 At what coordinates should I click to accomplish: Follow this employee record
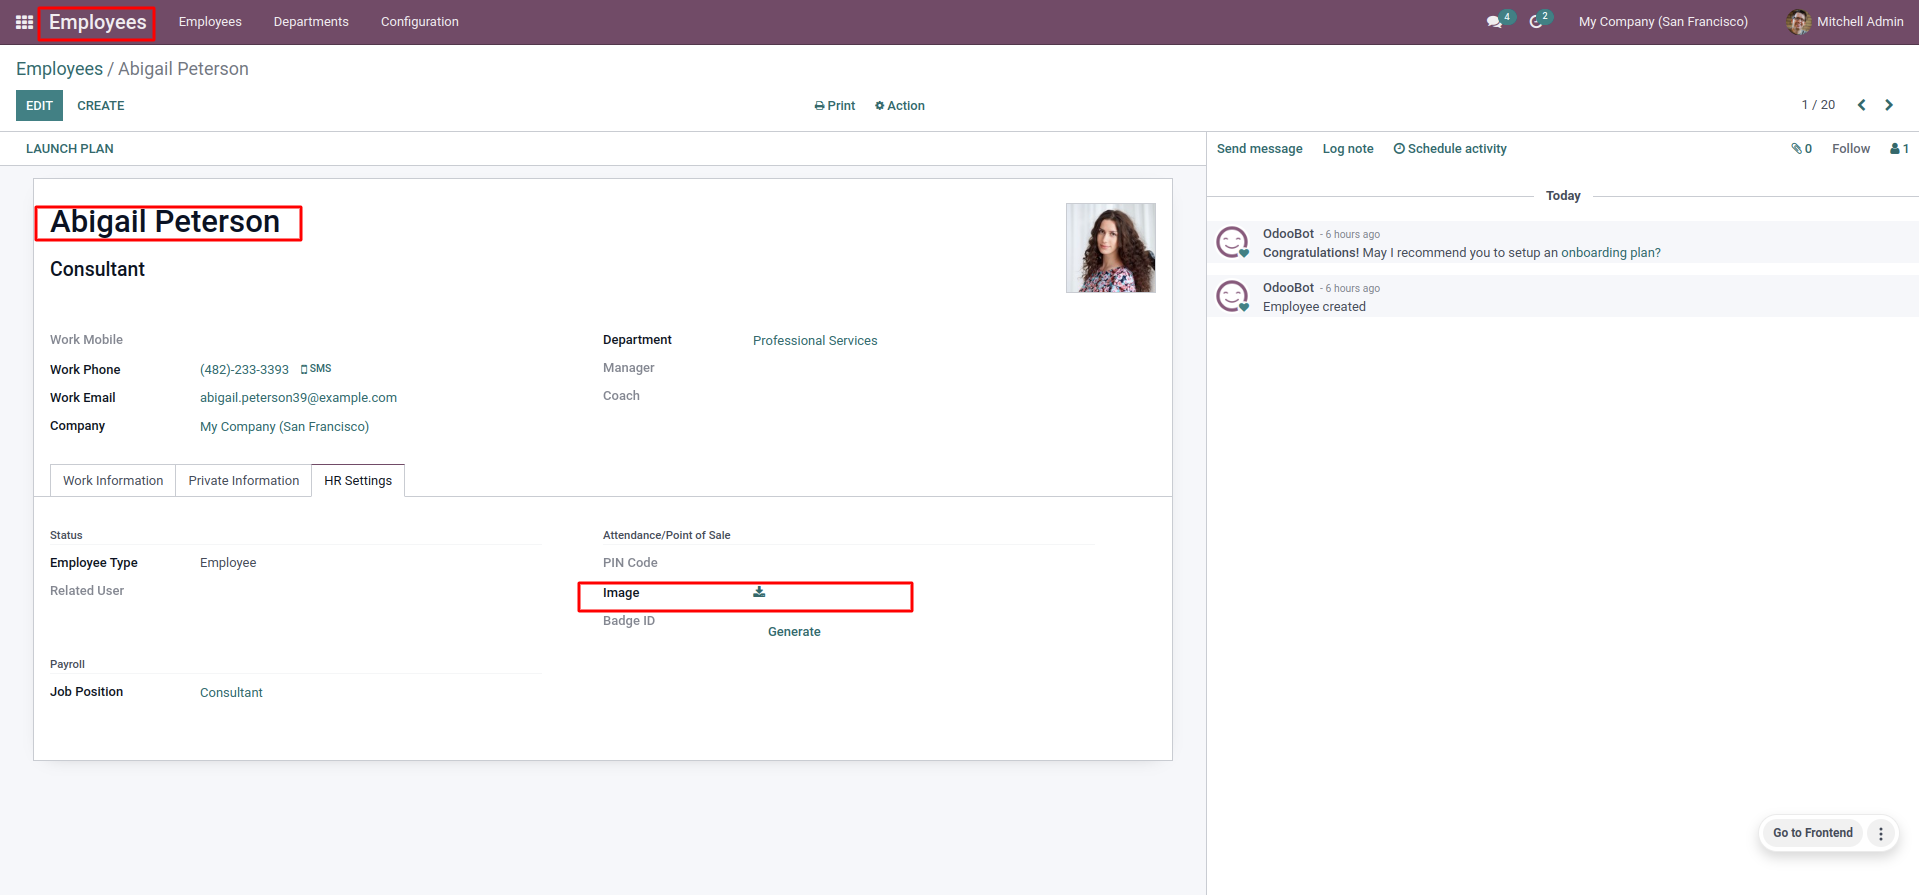pyautogui.click(x=1851, y=149)
